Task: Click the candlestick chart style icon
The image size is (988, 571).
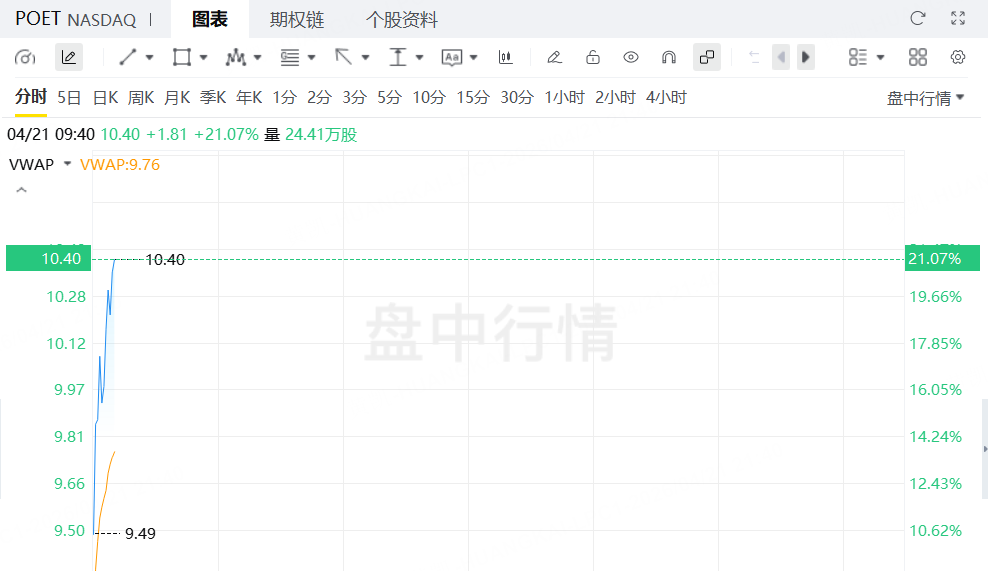Action: coord(505,57)
